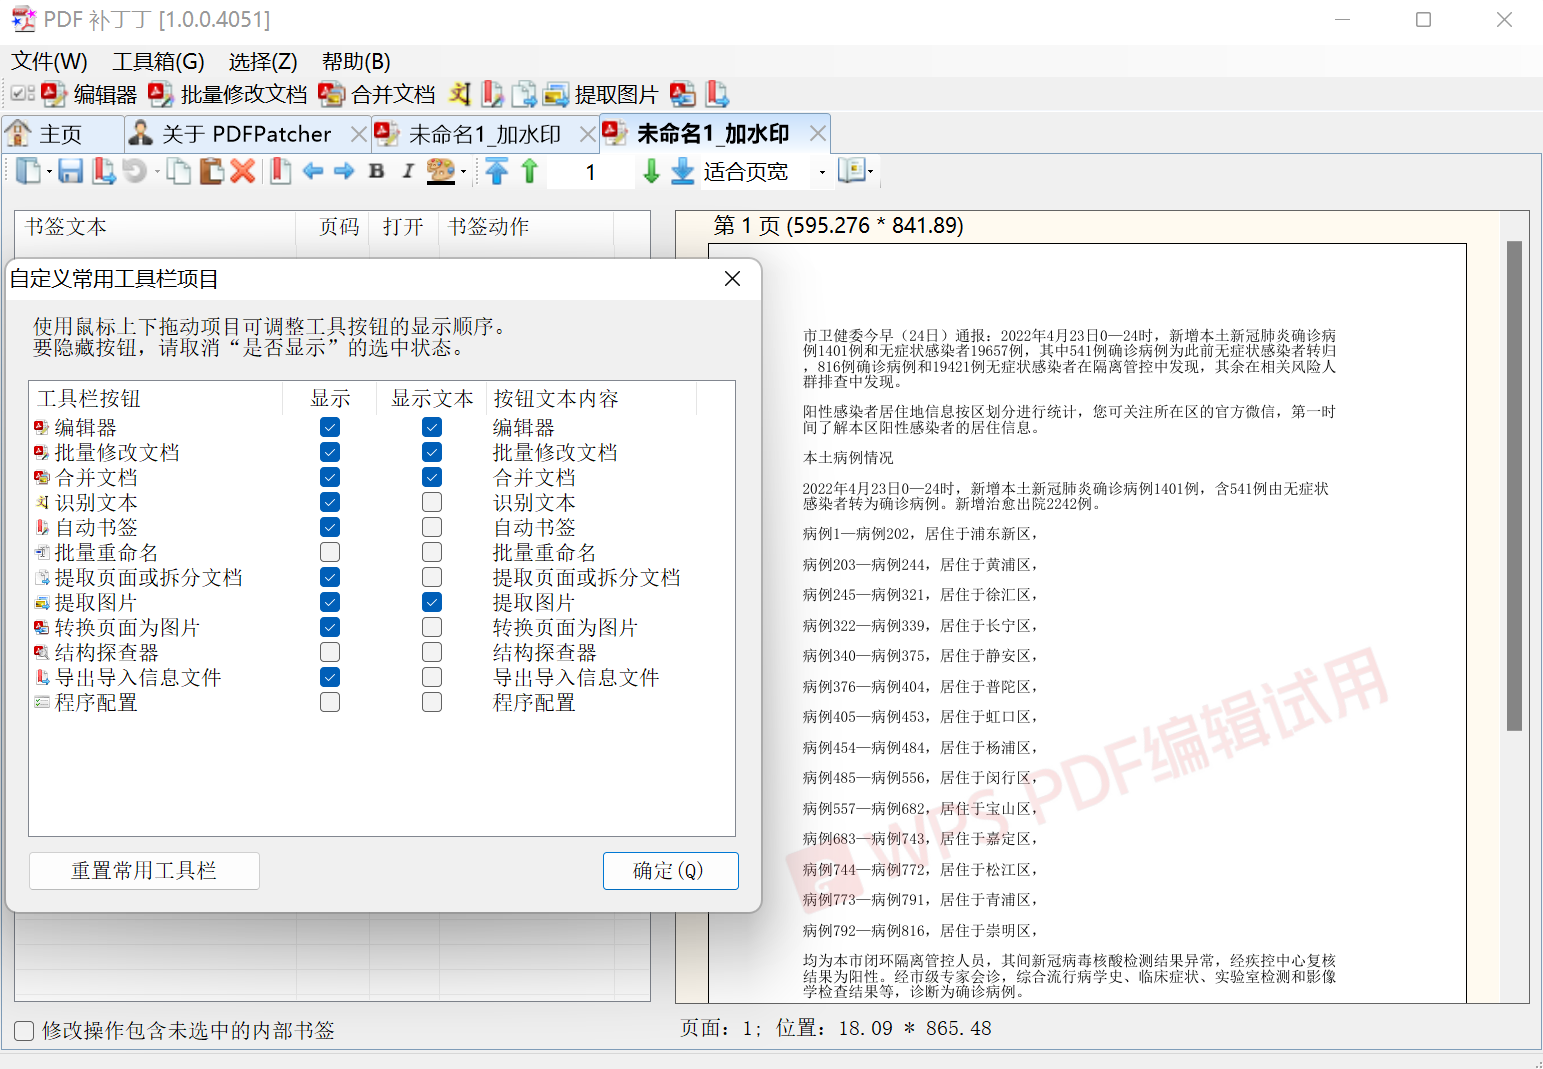Uncheck 显示文本 checkbox for 提取图片 row
Image resolution: width=1543 pixels, height=1069 pixels.
432,602
